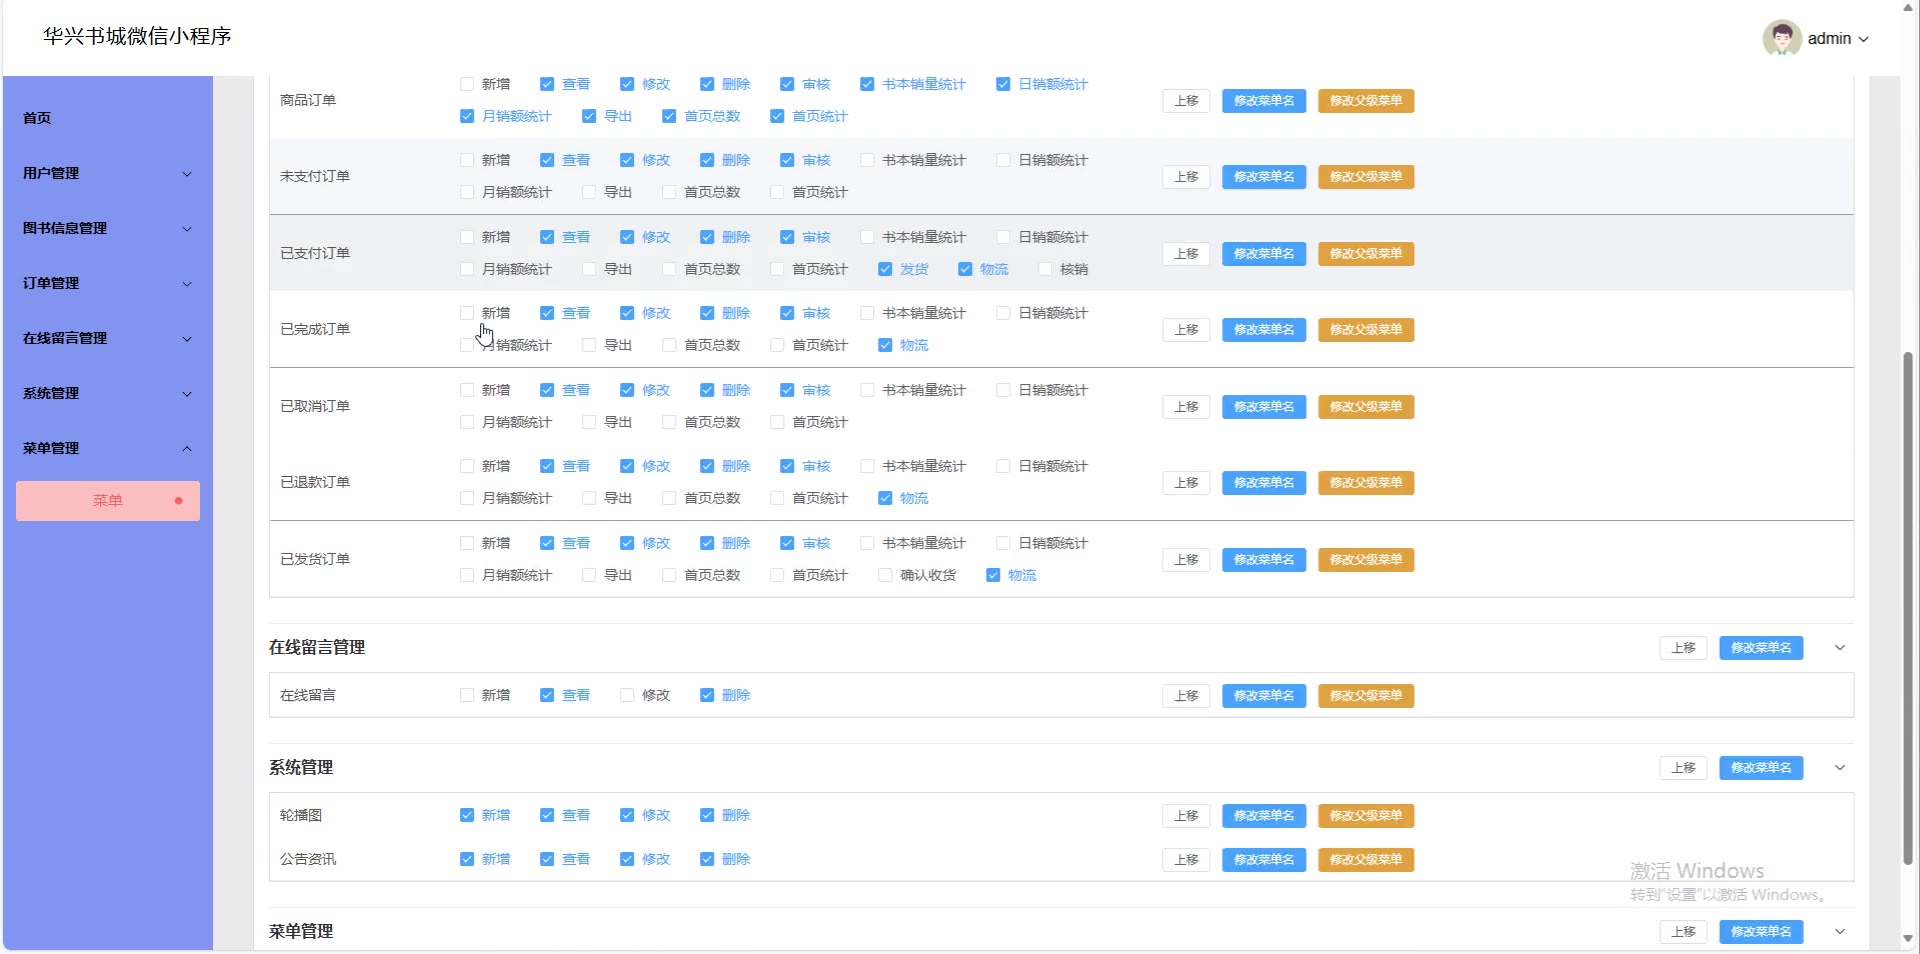Uncheck 物流 in the 已发货订单 row
This screenshot has height=954, width=1920.
tap(993, 575)
